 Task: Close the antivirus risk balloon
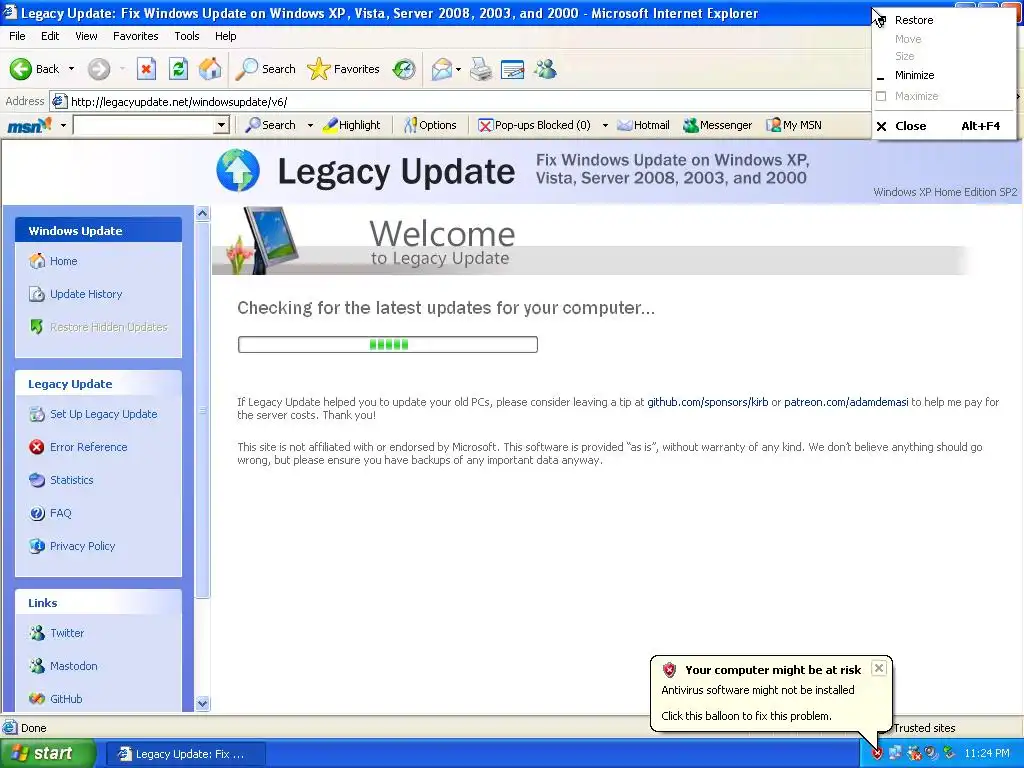coord(879,668)
